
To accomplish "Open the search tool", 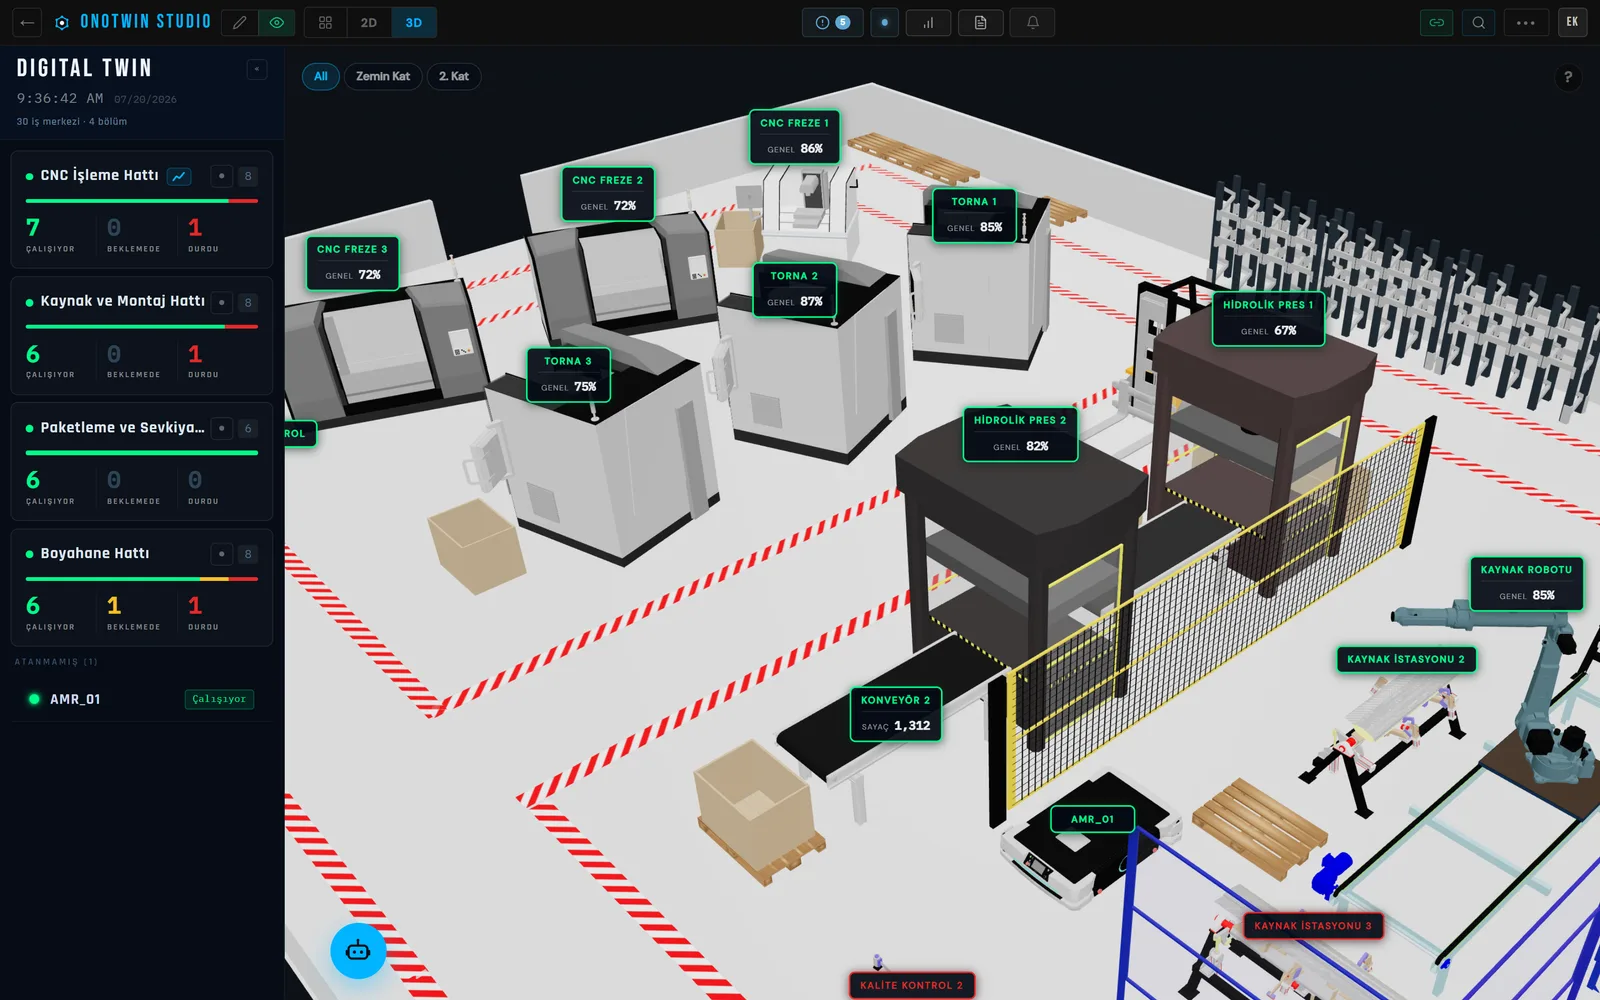I will pos(1478,22).
